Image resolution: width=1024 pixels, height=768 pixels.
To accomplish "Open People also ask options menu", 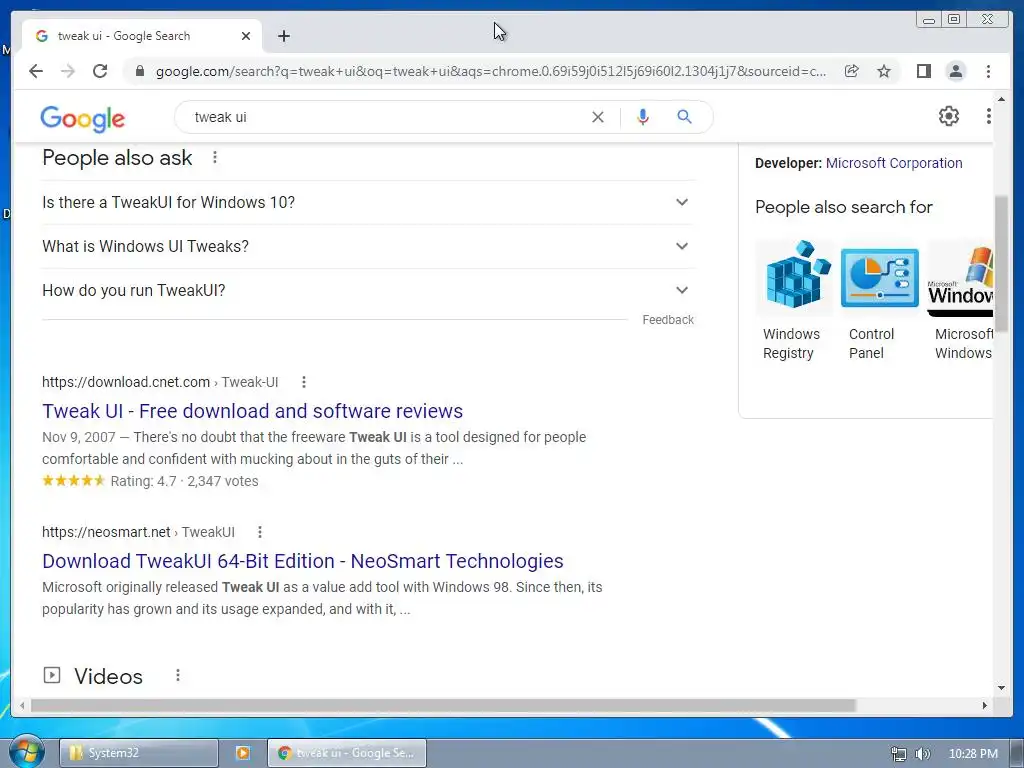I will [215, 157].
